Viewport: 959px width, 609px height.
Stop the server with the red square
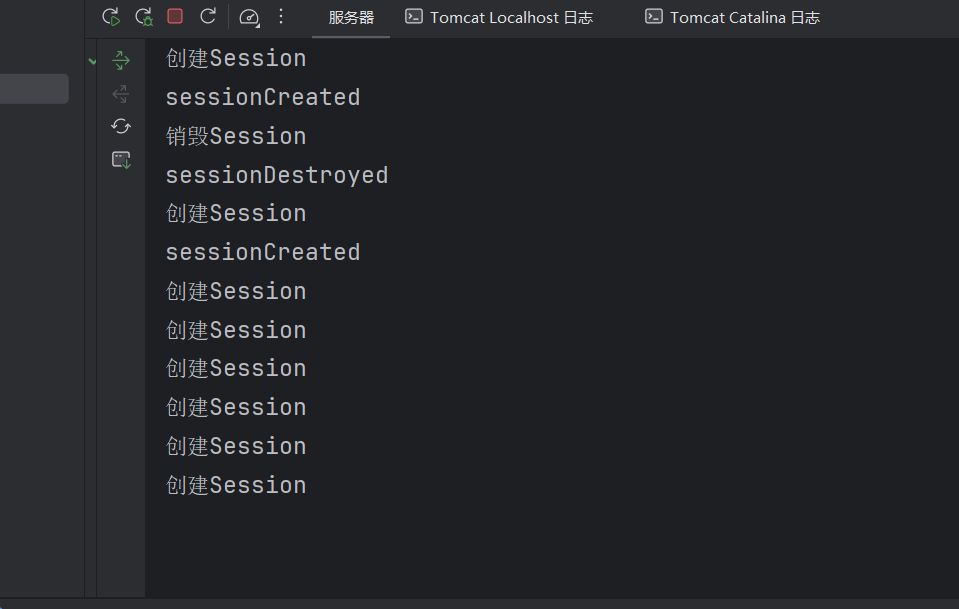(175, 16)
